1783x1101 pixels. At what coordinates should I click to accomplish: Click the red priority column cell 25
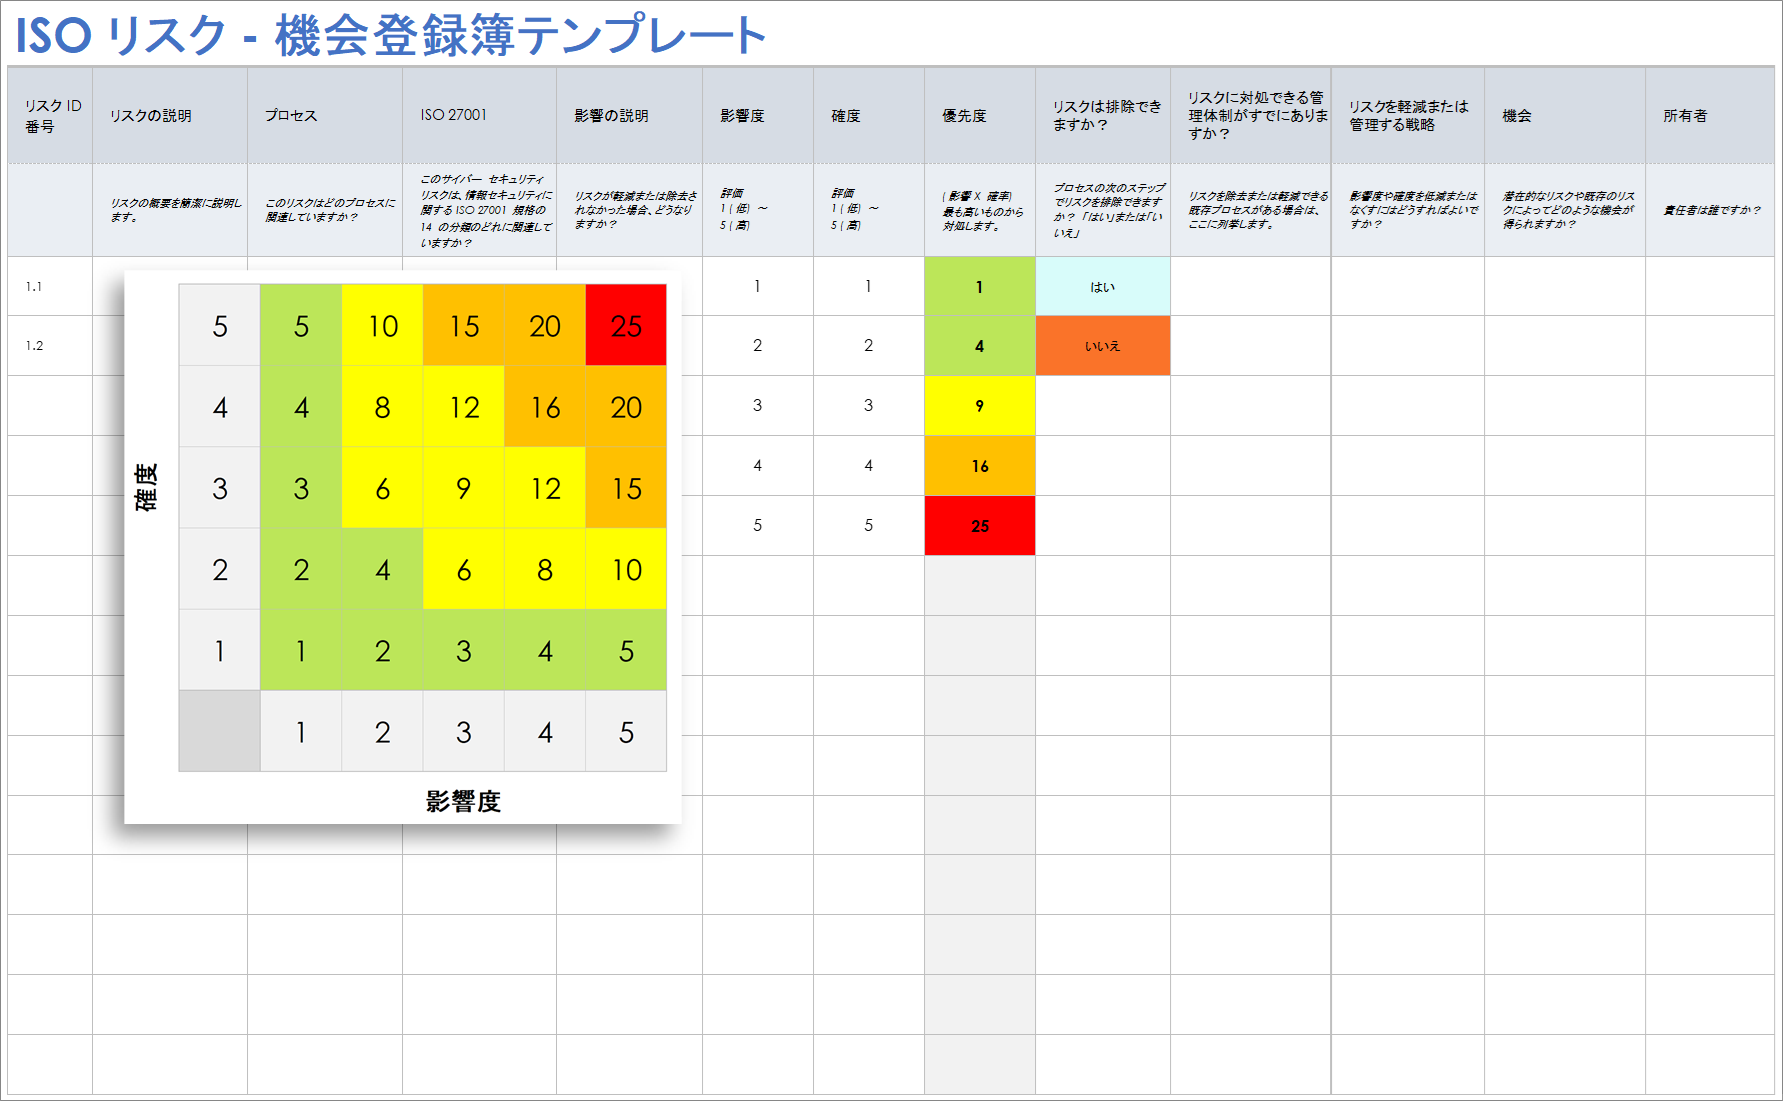coord(980,525)
